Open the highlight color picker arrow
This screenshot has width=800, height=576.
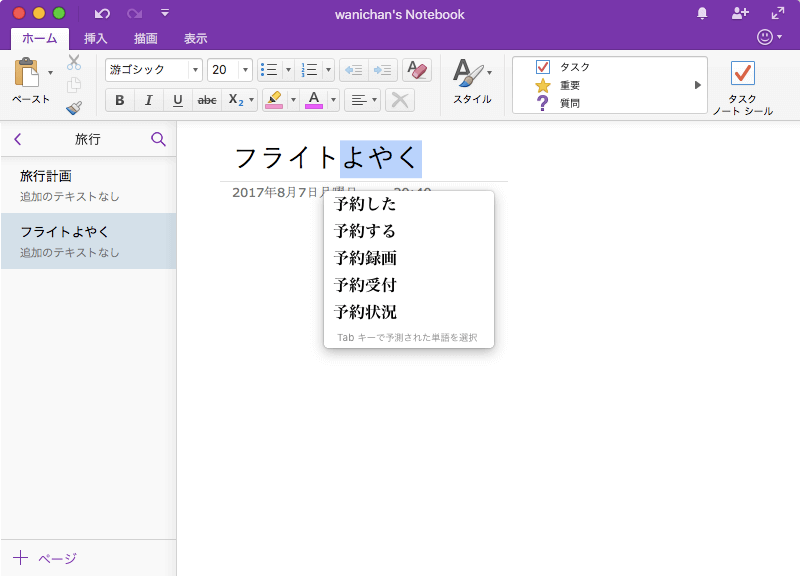[x=293, y=100]
